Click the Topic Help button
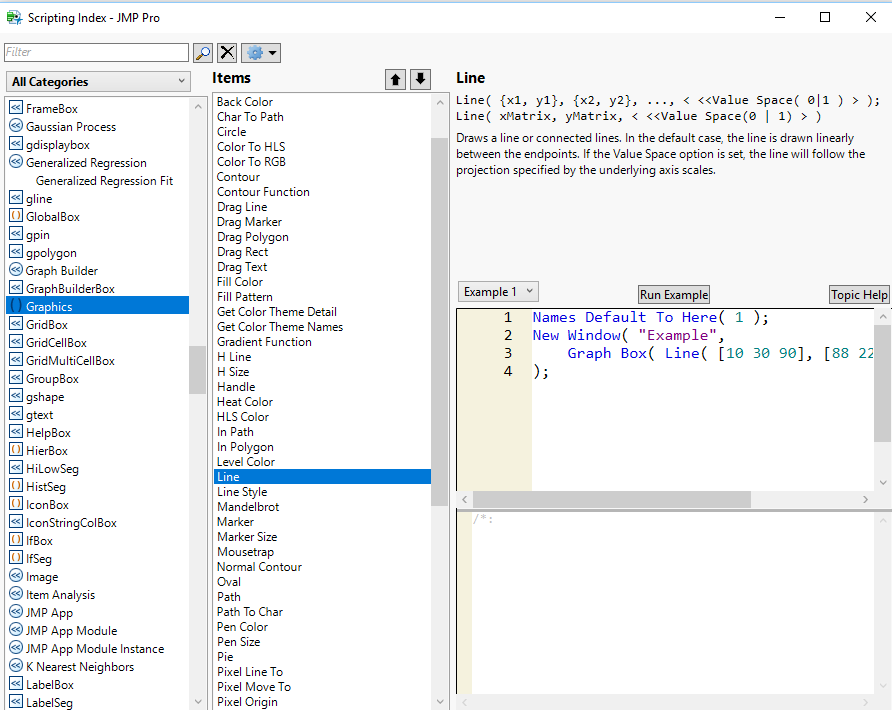The image size is (892, 710). 859,294
